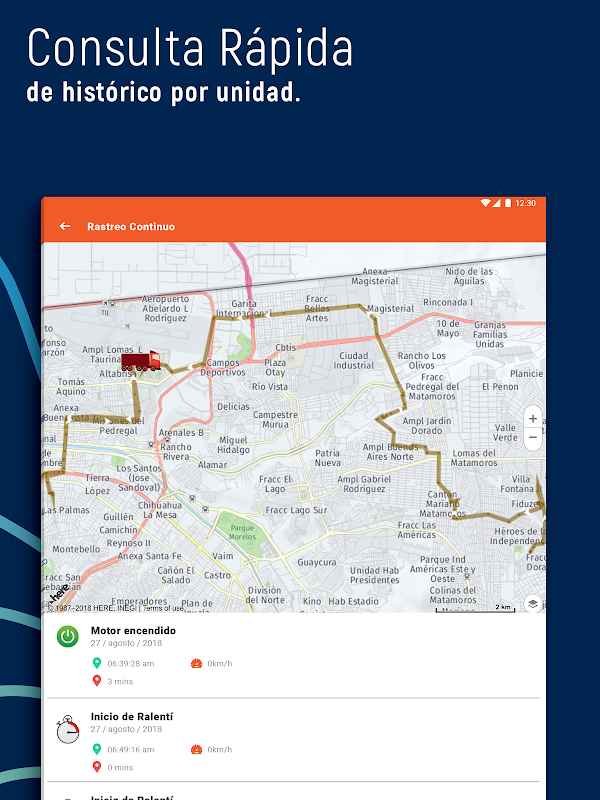Click the speedometer icon in Motor encendido row

click(x=196, y=663)
